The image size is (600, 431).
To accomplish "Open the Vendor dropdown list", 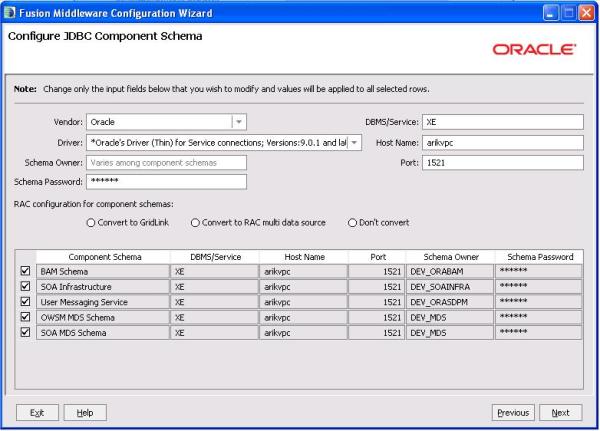I will pos(239,122).
